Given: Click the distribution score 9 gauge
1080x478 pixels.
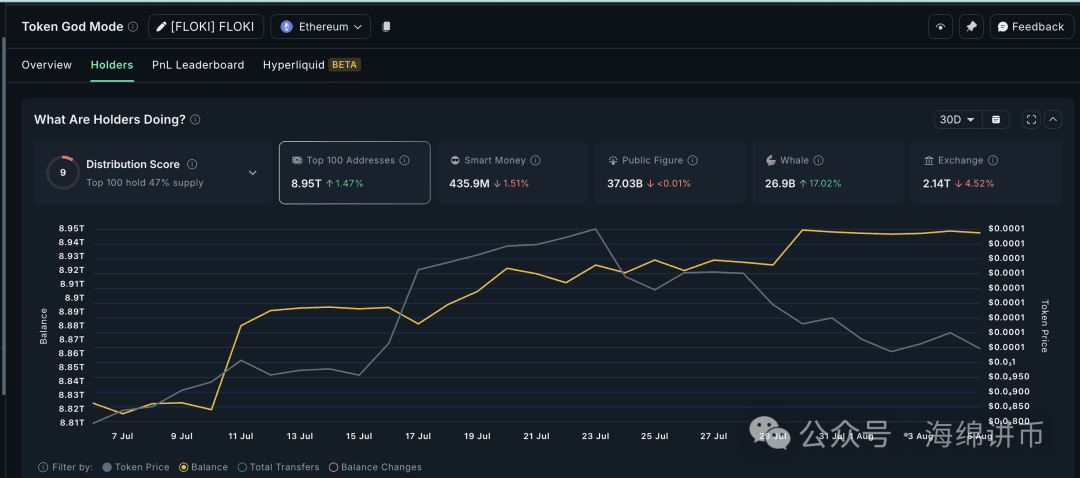Looking at the screenshot, I should 63,173.
